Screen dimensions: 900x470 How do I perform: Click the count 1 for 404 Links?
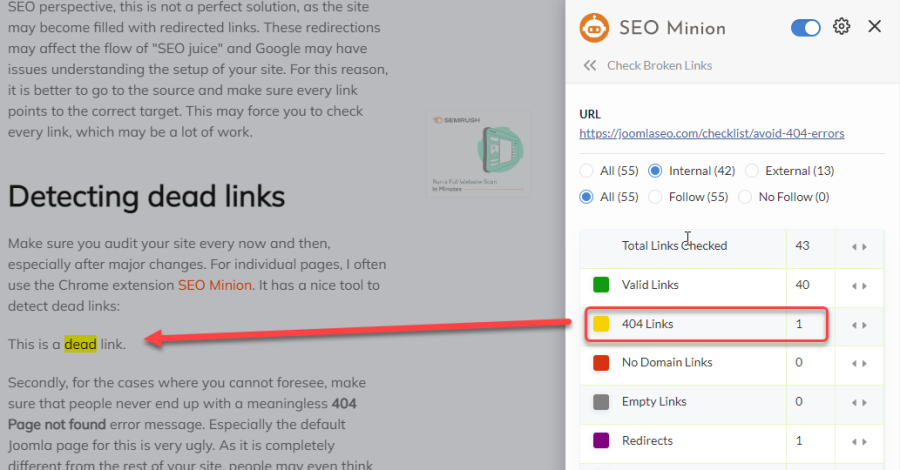point(798,324)
